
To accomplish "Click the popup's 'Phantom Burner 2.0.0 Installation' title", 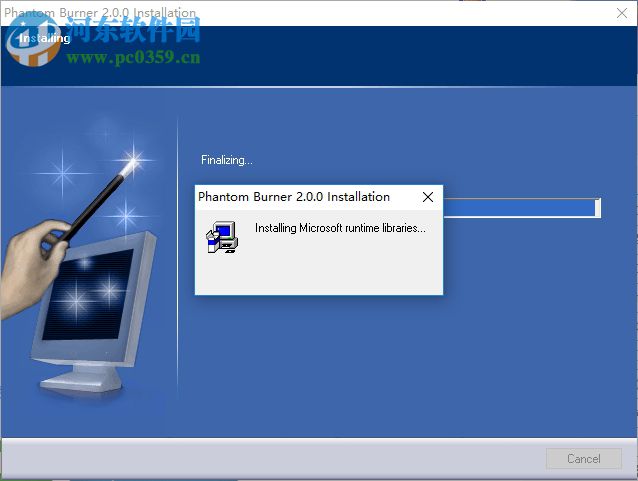I will coord(294,197).
